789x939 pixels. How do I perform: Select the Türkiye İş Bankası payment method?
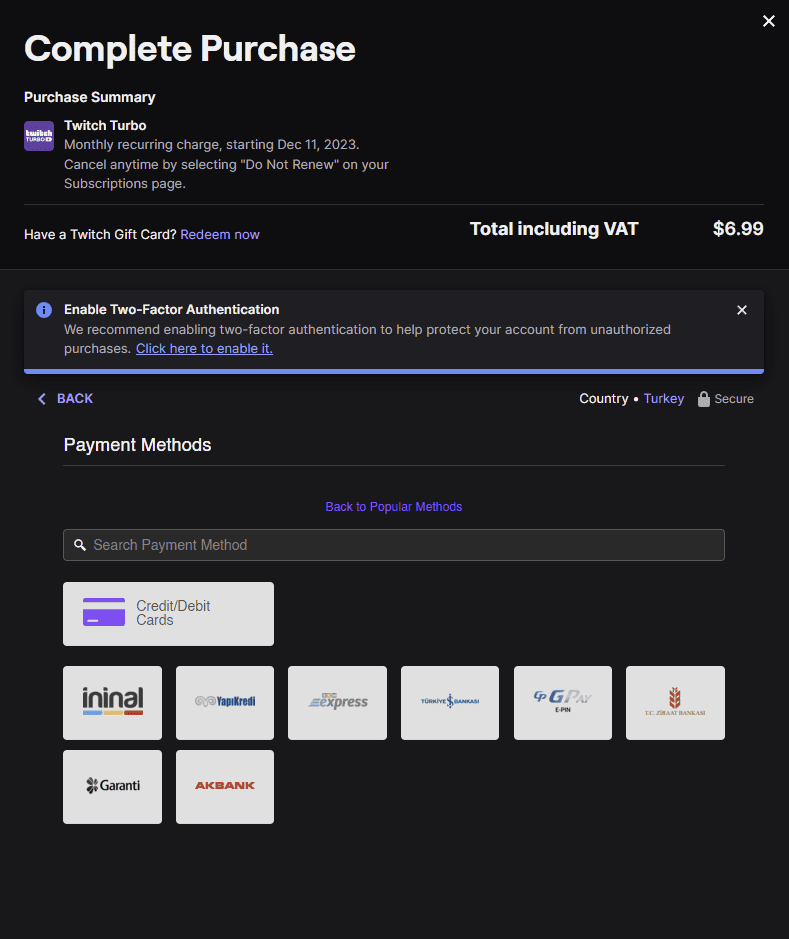tap(450, 703)
